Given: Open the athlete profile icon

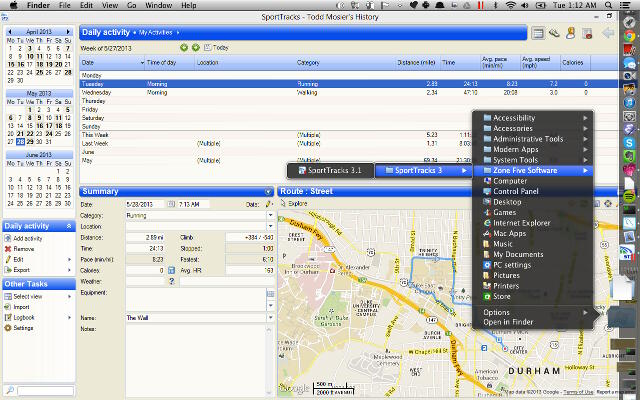Looking at the screenshot, I should [x=571, y=33].
